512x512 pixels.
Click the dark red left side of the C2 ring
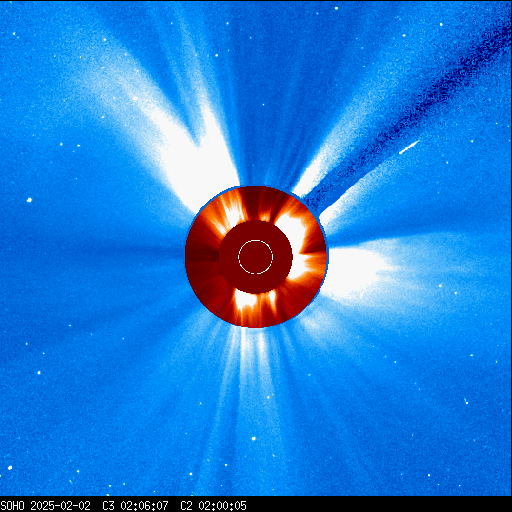click(202, 257)
